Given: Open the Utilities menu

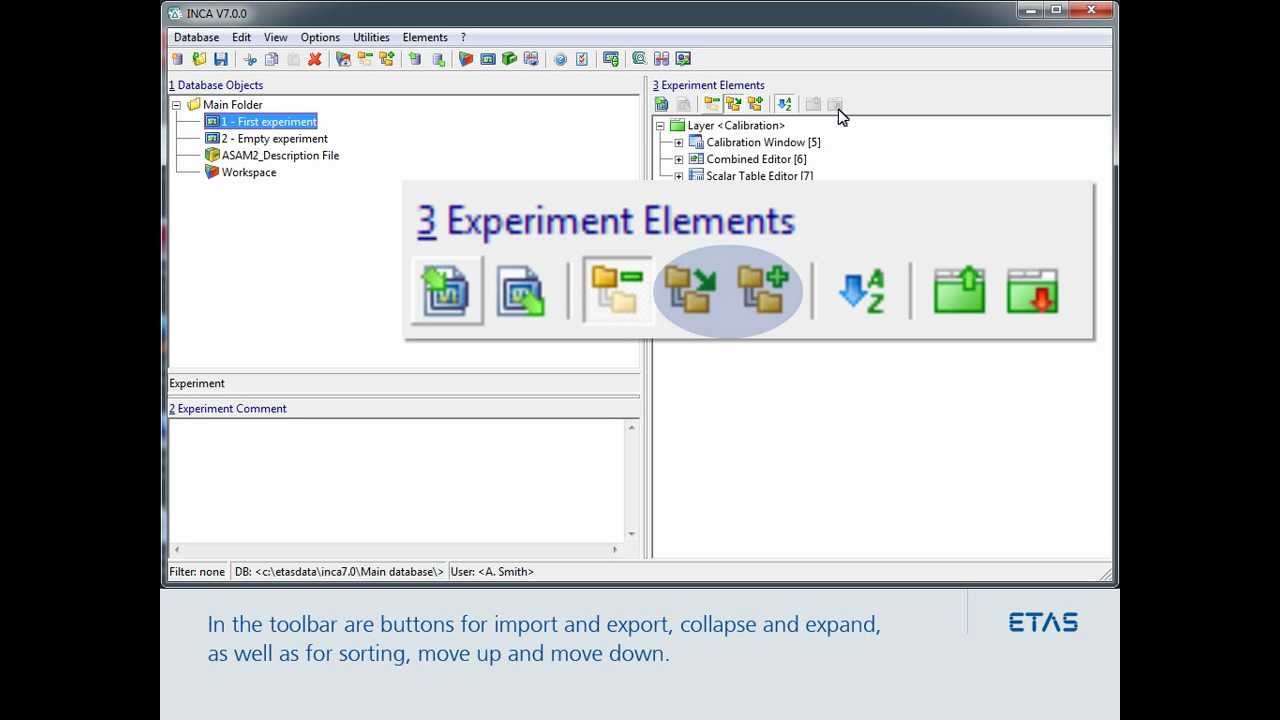Looking at the screenshot, I should pyautogui.click(x=371, y=37).
